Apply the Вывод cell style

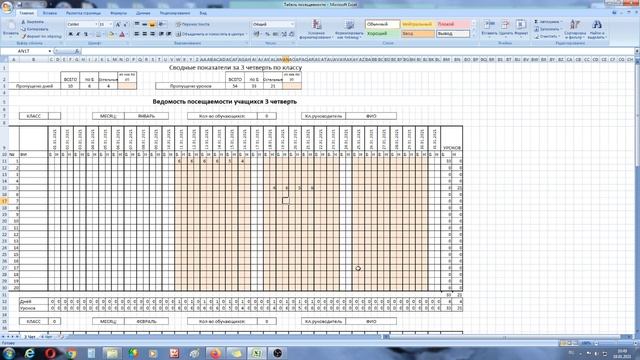coord(453,34)
